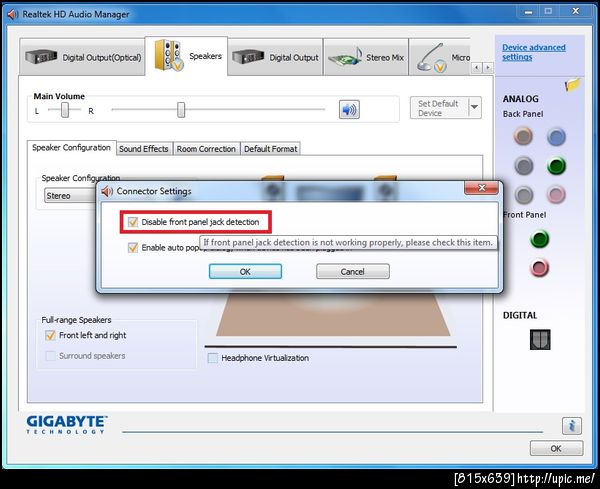Click the green back panel speaker jack
Viewport: 600px width, 489px height.
(x=556, y=166)
